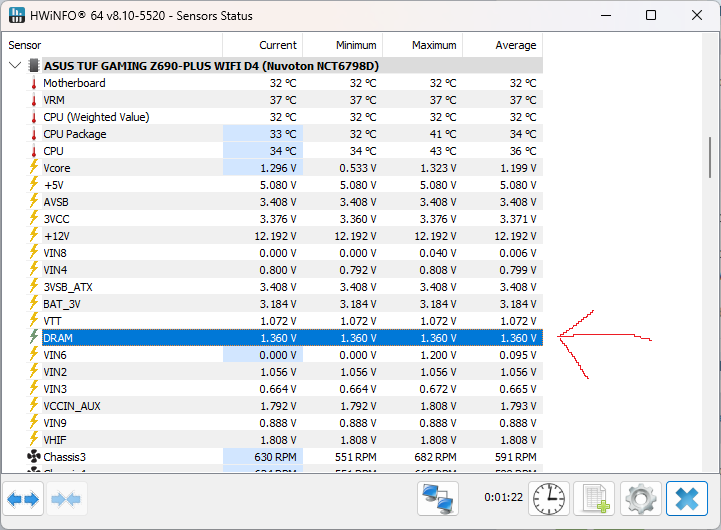Reset the elapsed time clock icon

tap(549, 499)
